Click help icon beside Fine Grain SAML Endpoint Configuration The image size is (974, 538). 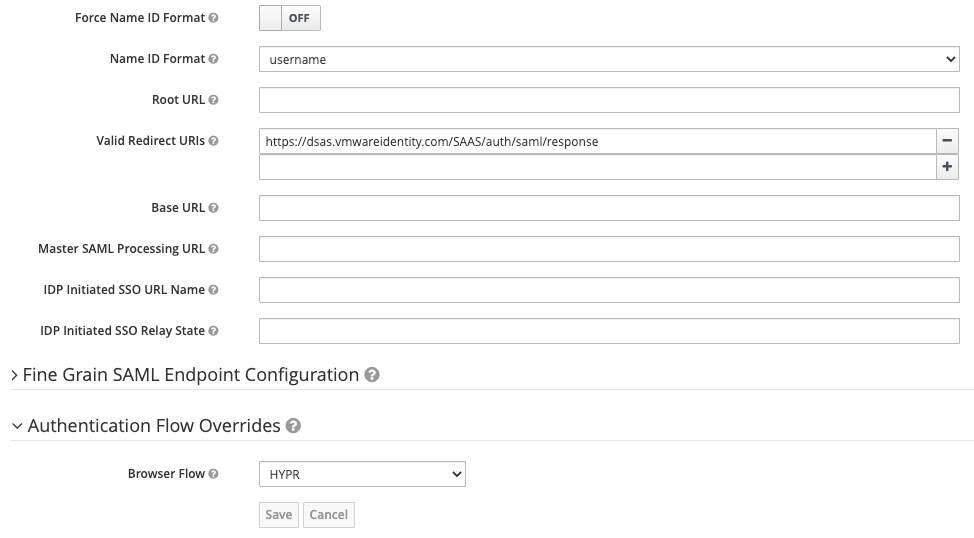372,375
